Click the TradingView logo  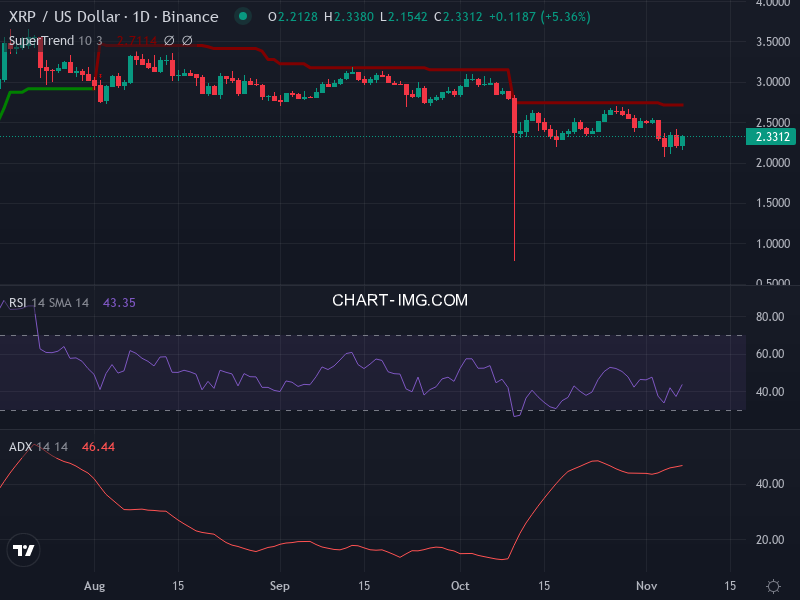point(22,550)
